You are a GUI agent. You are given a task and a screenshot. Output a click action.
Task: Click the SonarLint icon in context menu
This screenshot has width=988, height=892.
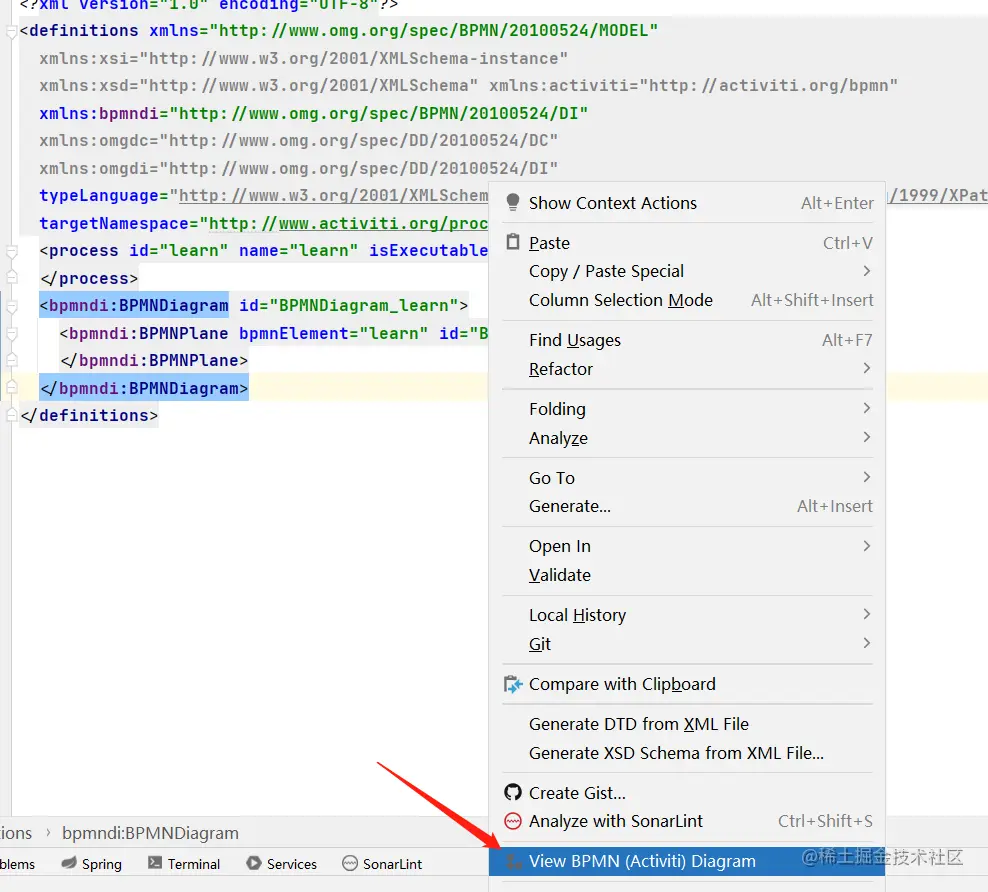click(x=513, y=821)
